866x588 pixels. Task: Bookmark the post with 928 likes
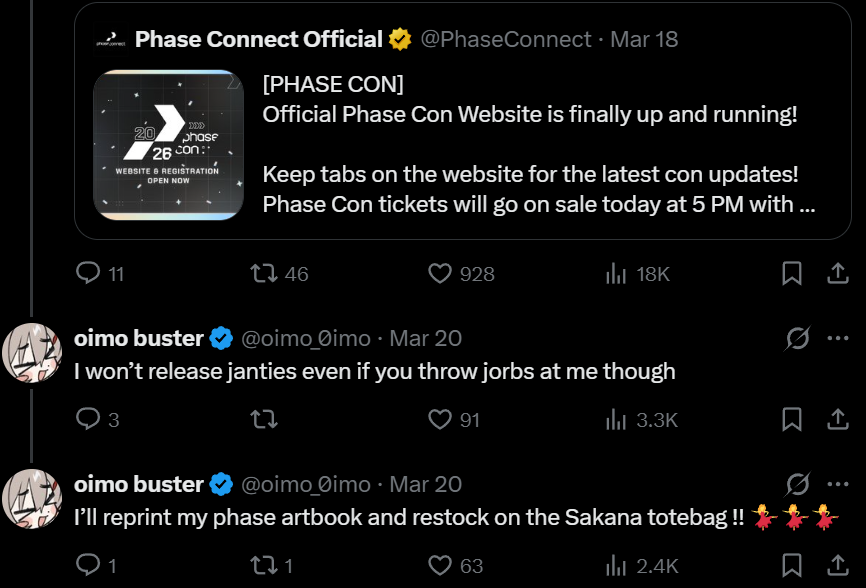[791, 273]
